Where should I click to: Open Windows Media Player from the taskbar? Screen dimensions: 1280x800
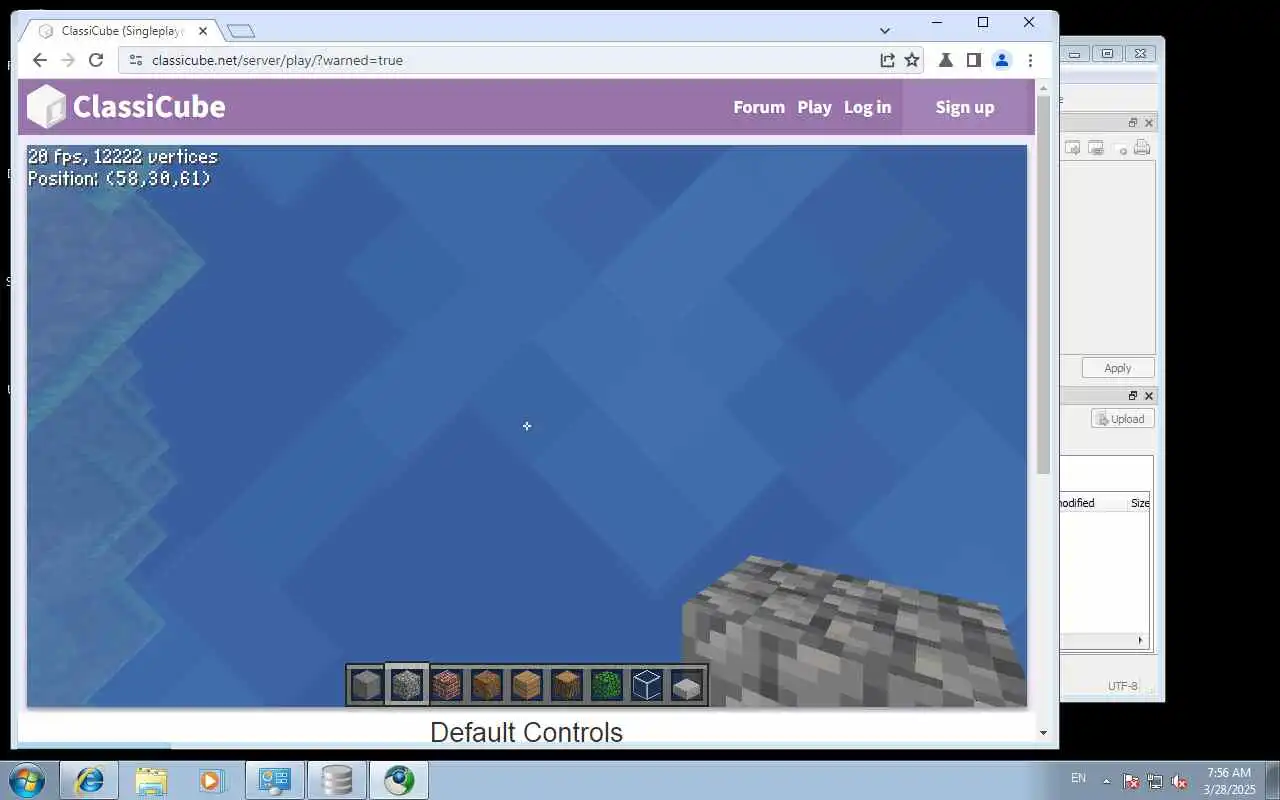[212, 780]
